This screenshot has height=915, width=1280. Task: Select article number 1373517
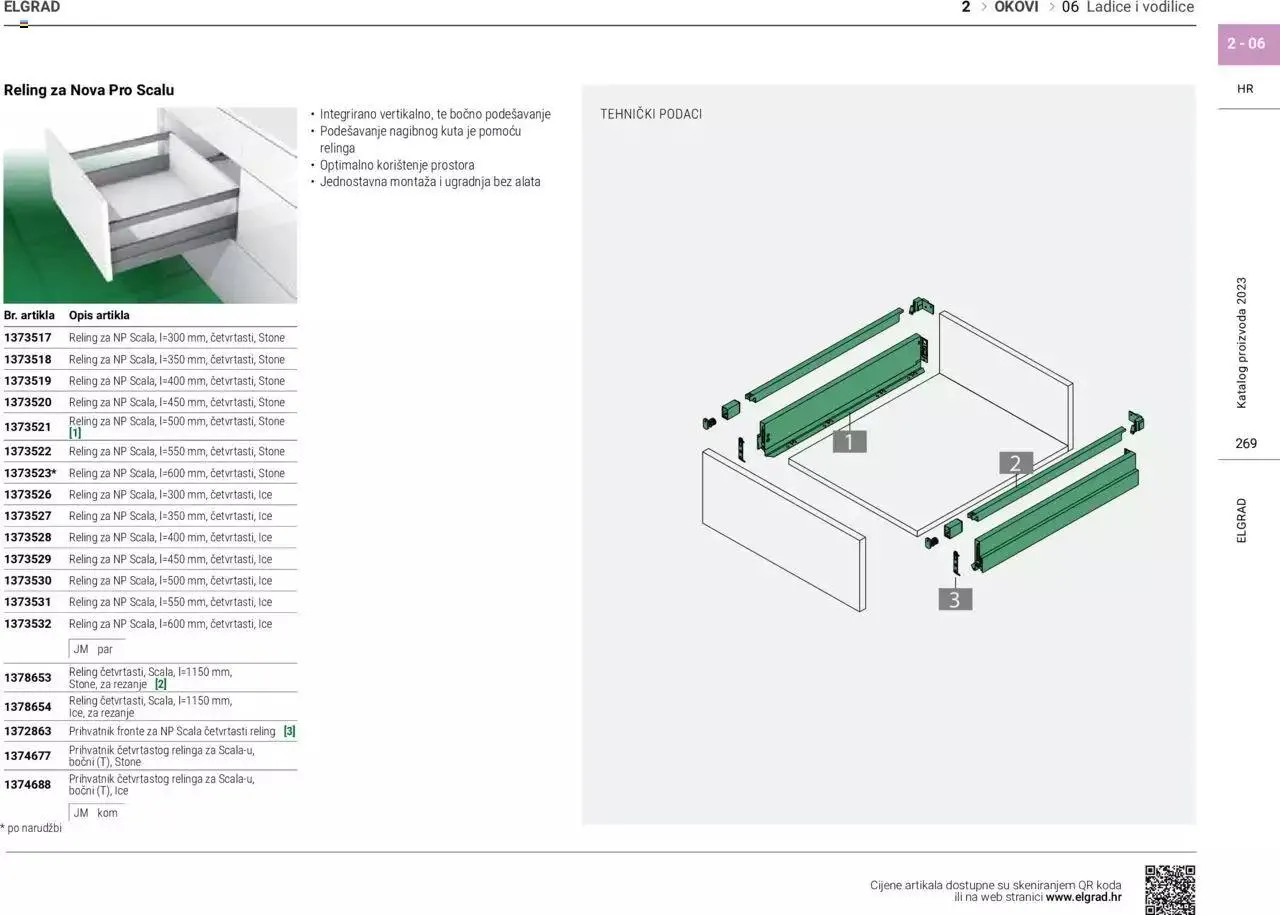tap(28, 338)
